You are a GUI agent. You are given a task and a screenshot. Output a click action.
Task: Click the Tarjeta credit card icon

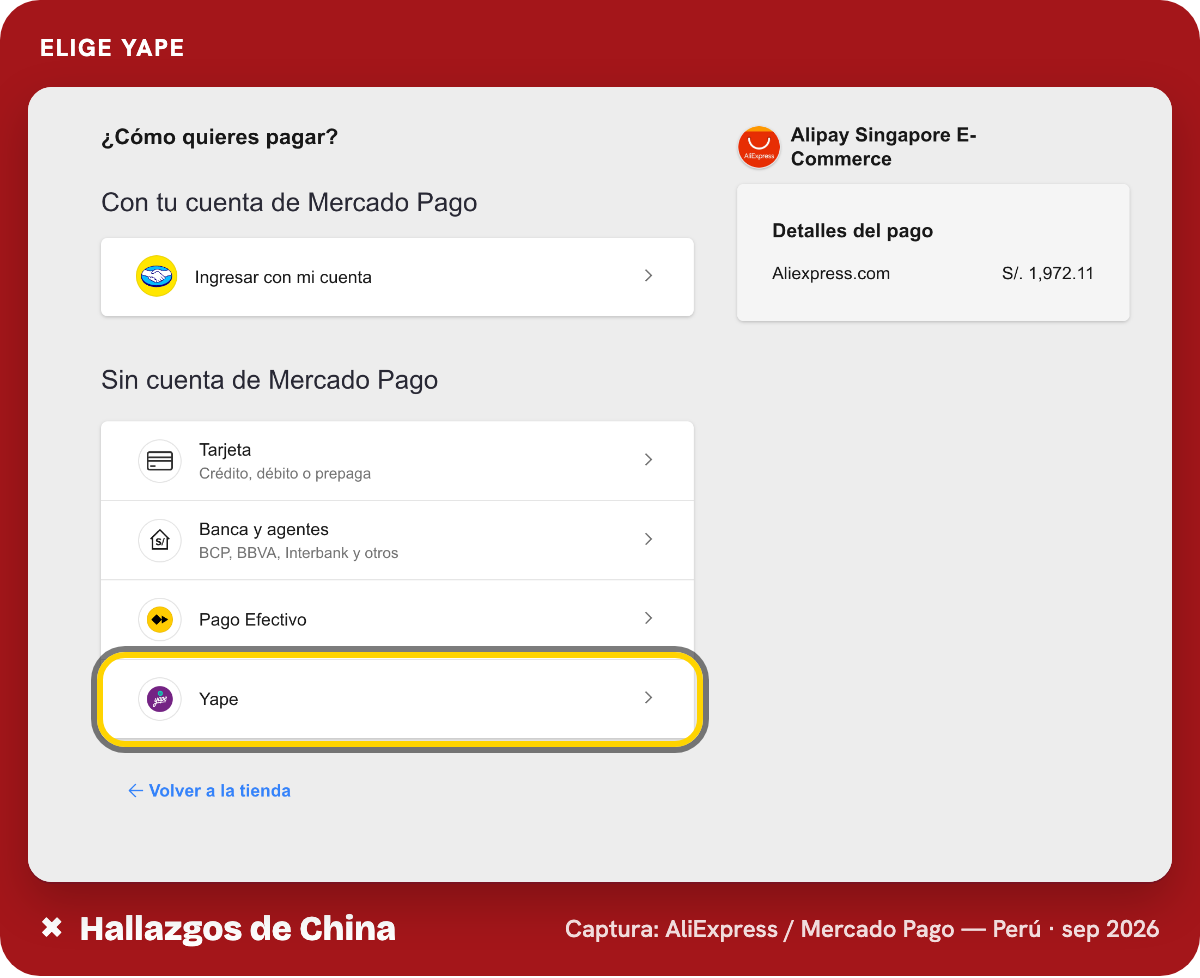click(x=160, y=461)
